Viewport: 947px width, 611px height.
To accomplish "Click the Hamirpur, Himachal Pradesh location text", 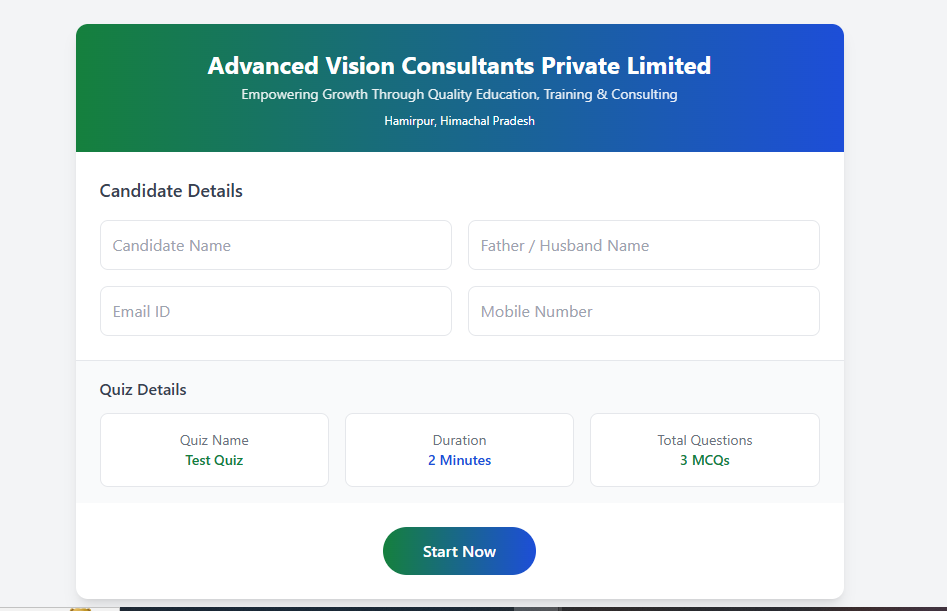I will 459,121.
